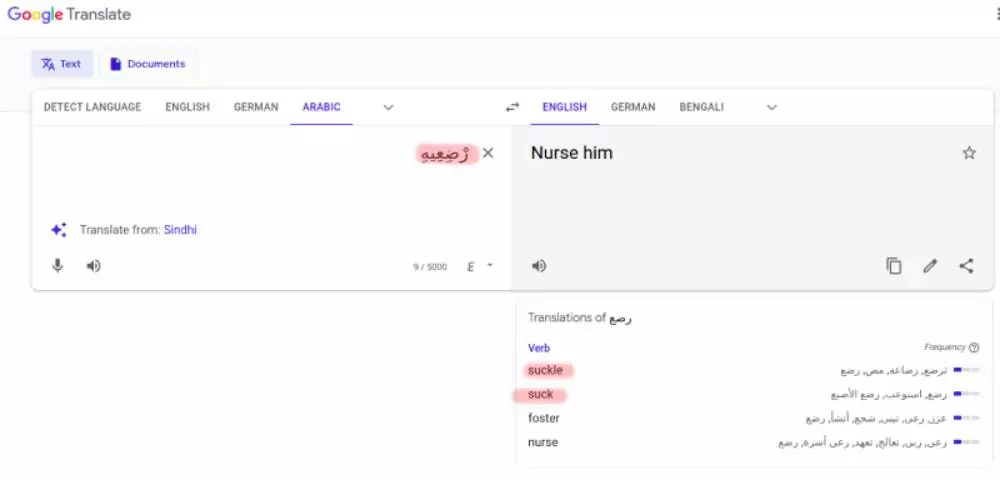1000x480 pixels.
Task: Share translation using the share icon
Action: tap(966, 266)
